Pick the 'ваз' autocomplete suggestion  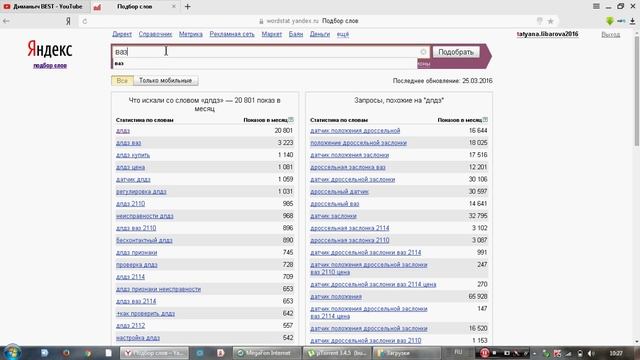(265, 63)
